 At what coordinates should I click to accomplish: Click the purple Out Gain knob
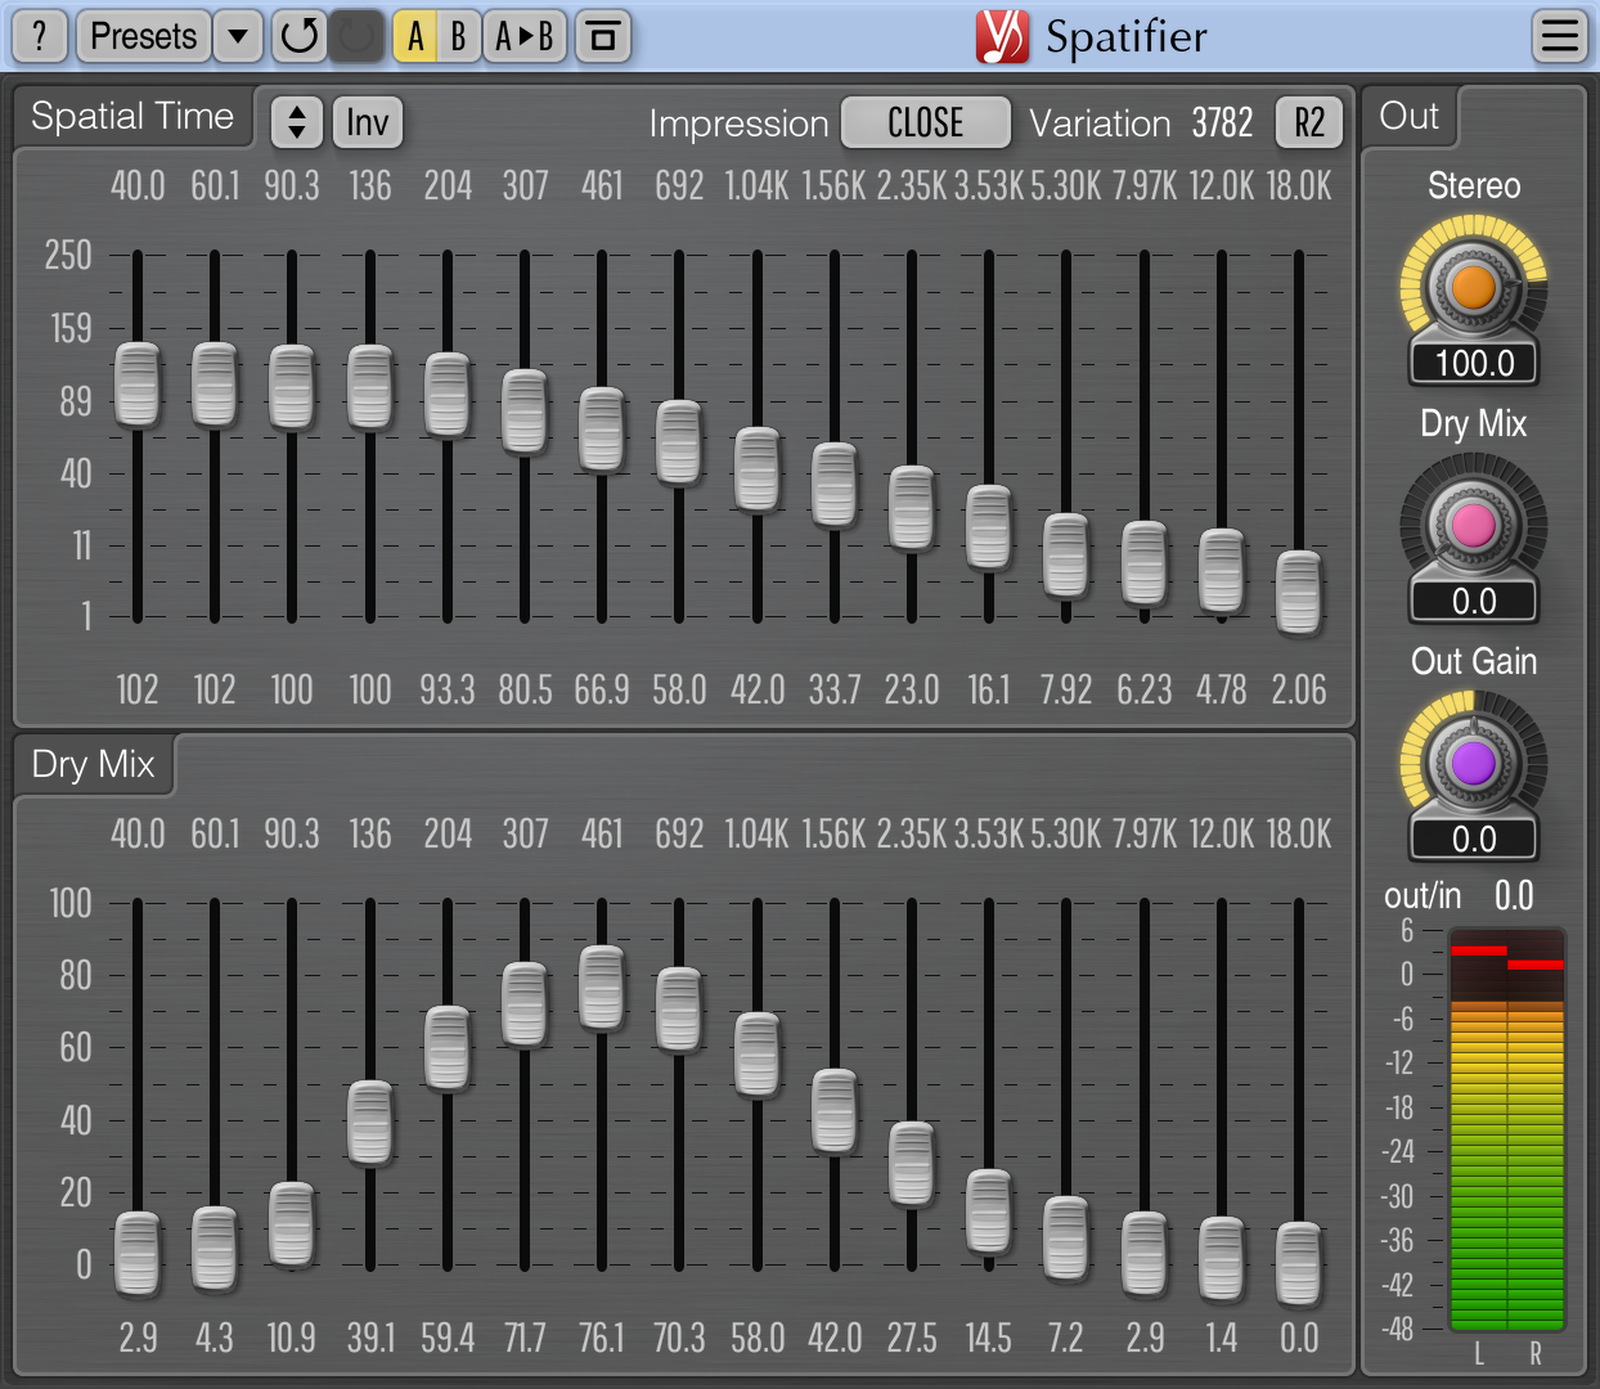(1473, 764)
